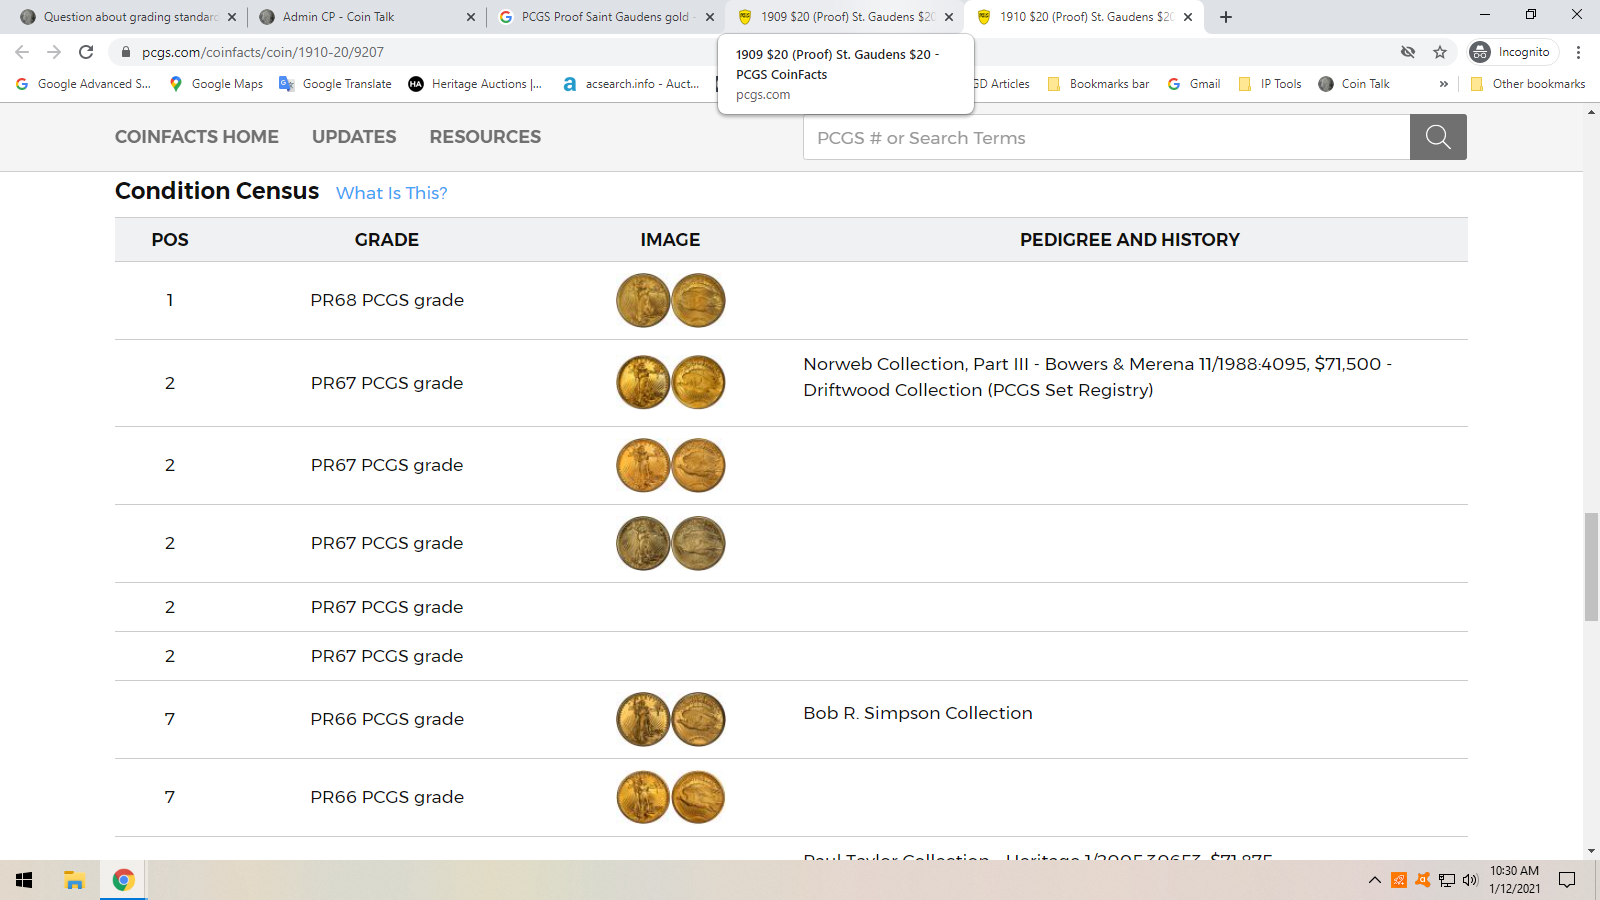Click the vertical page scrollbar thumb
The width and height of the screenshot is (1600, 900).
pyautogui.click(x=1591, y=567)
